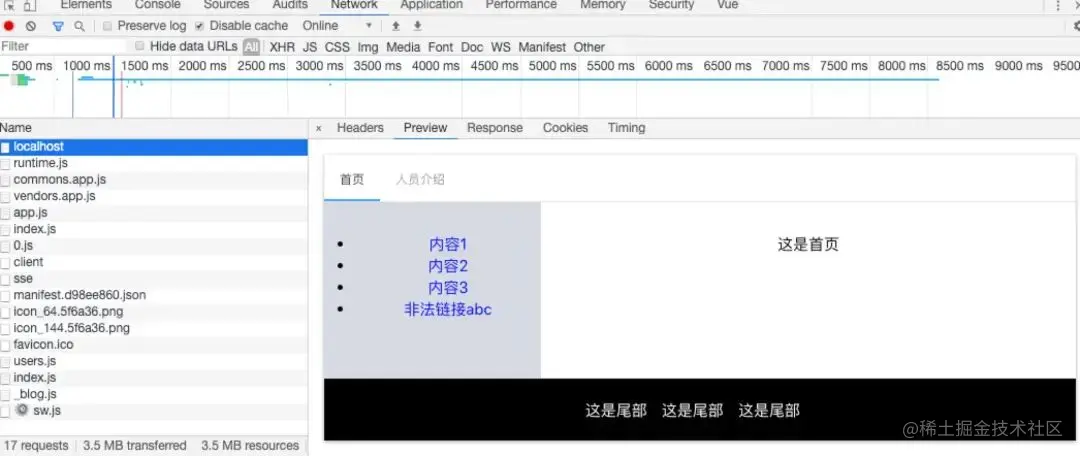
Task: Select the sw.js service worker request
Action: point(154,411)
